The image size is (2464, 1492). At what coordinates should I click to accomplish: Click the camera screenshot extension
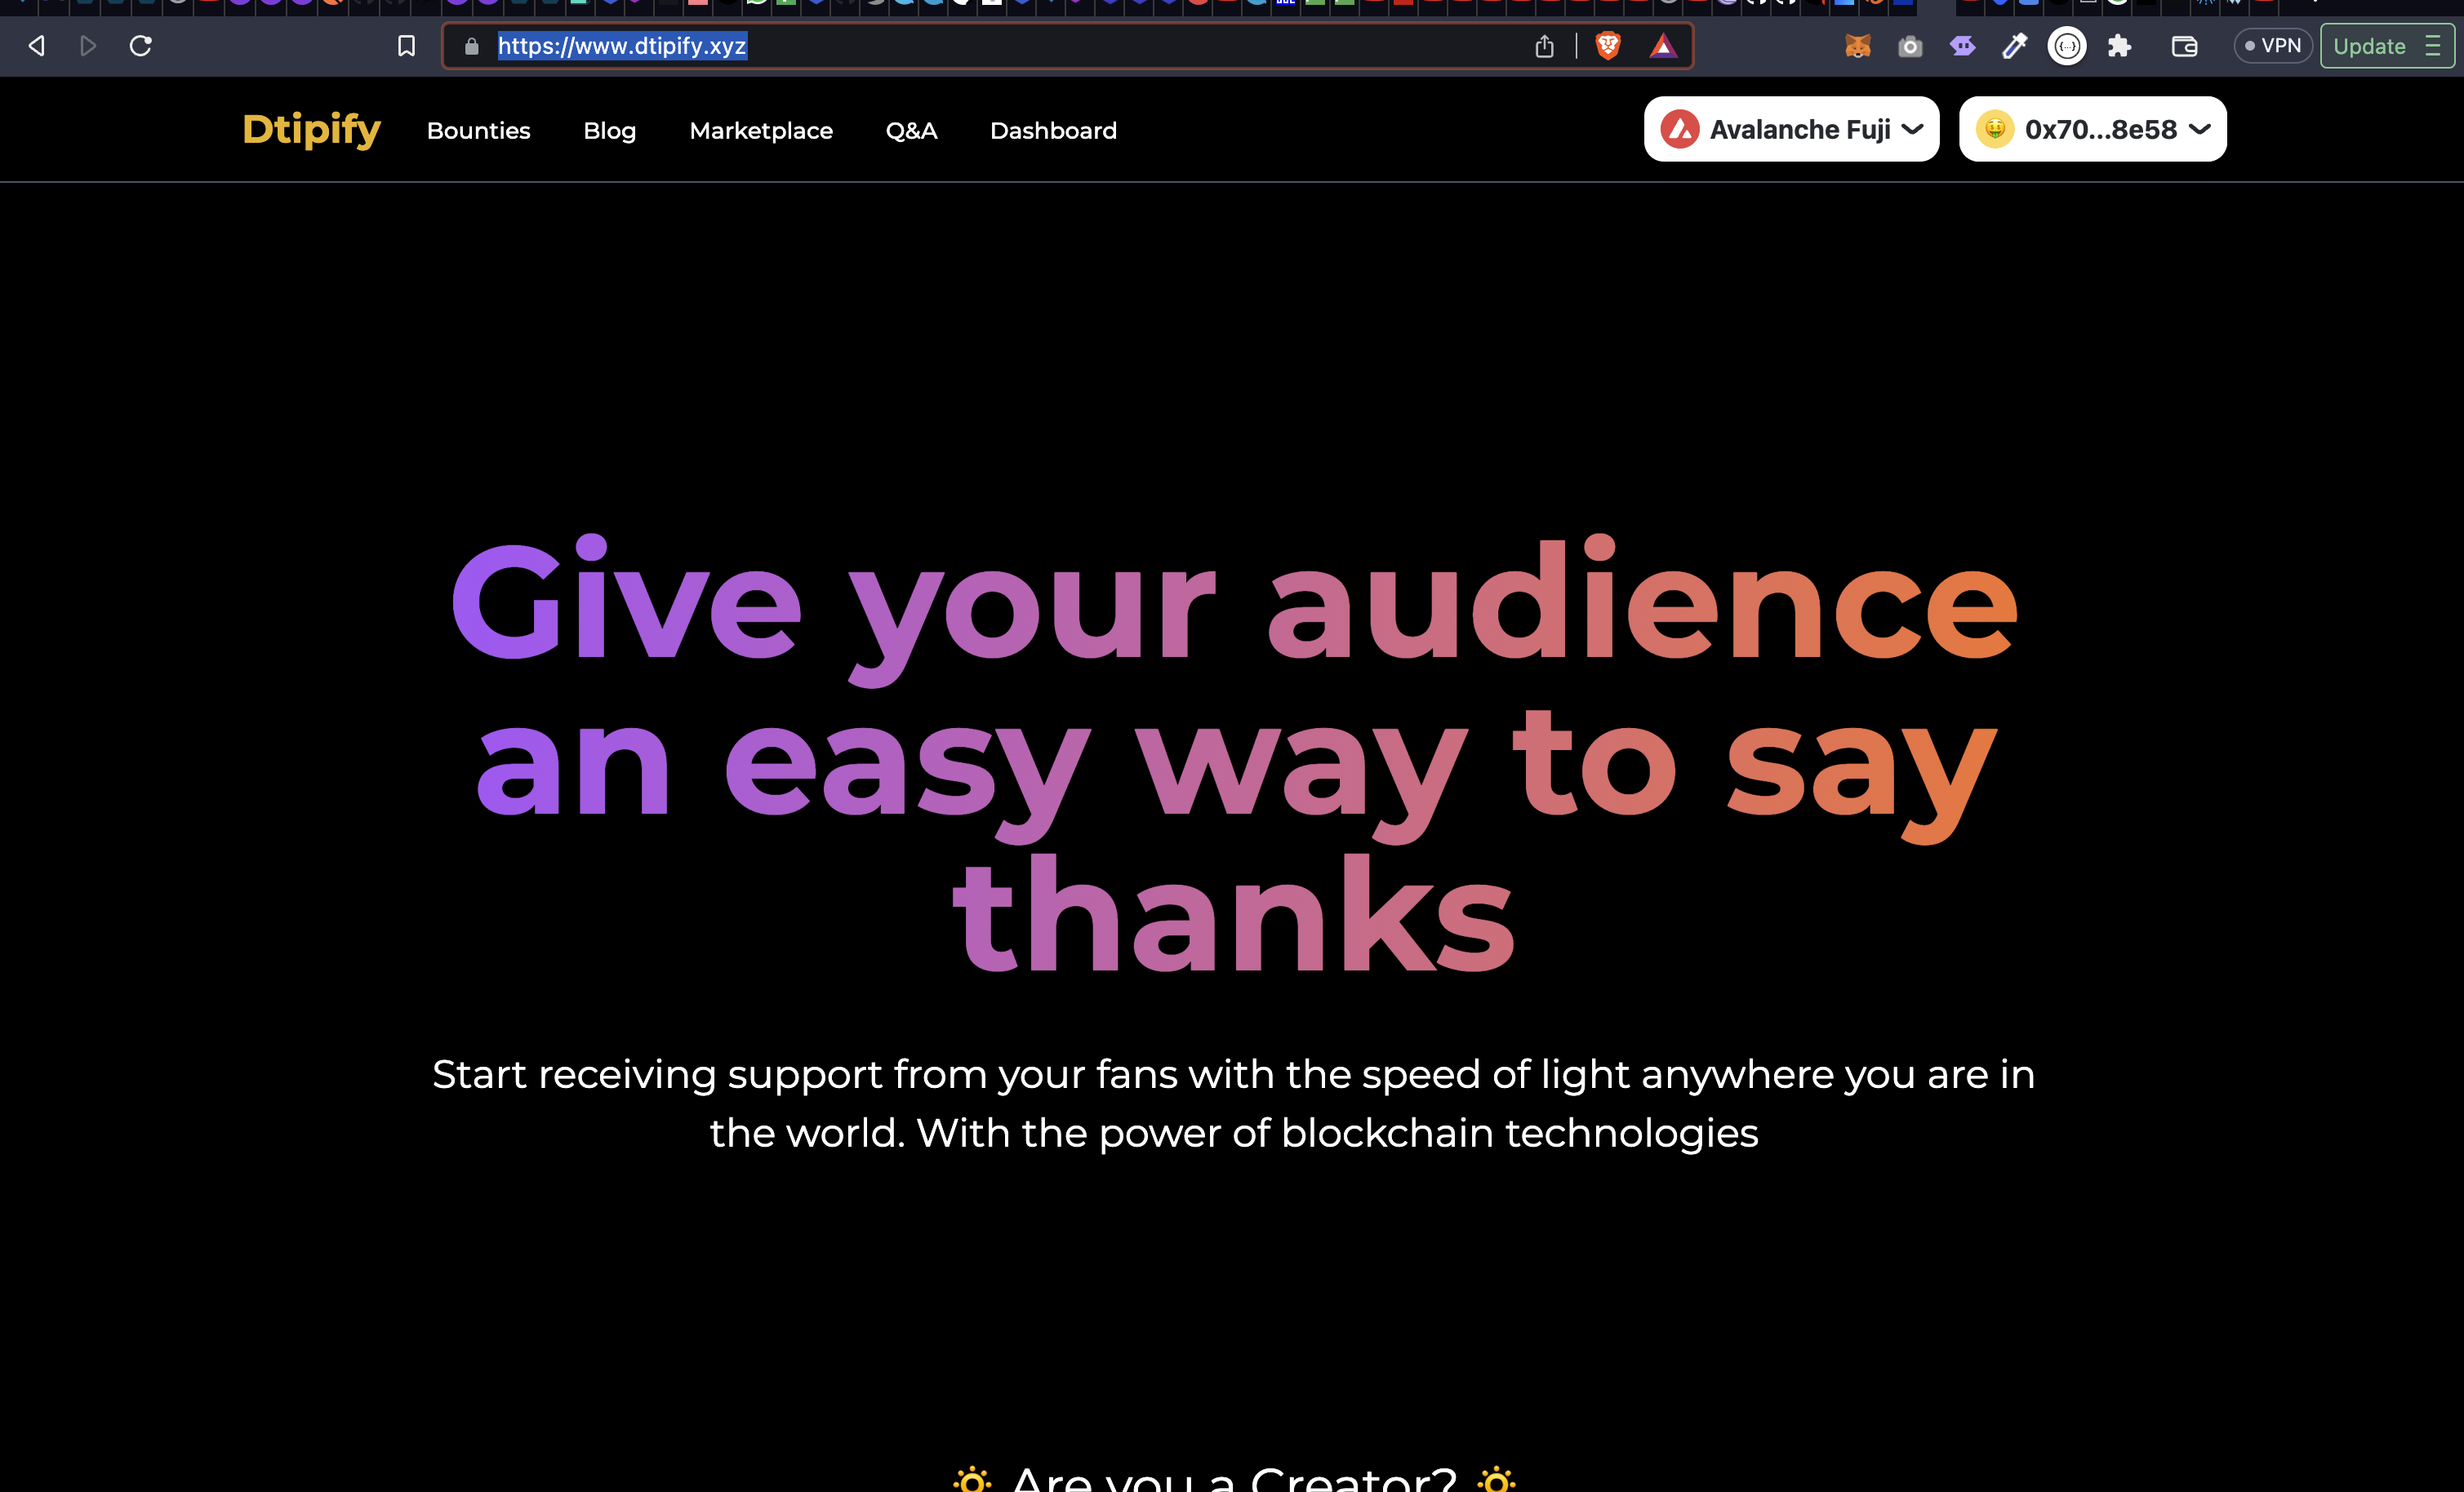pyautogui.click(x=1910, y=46)
